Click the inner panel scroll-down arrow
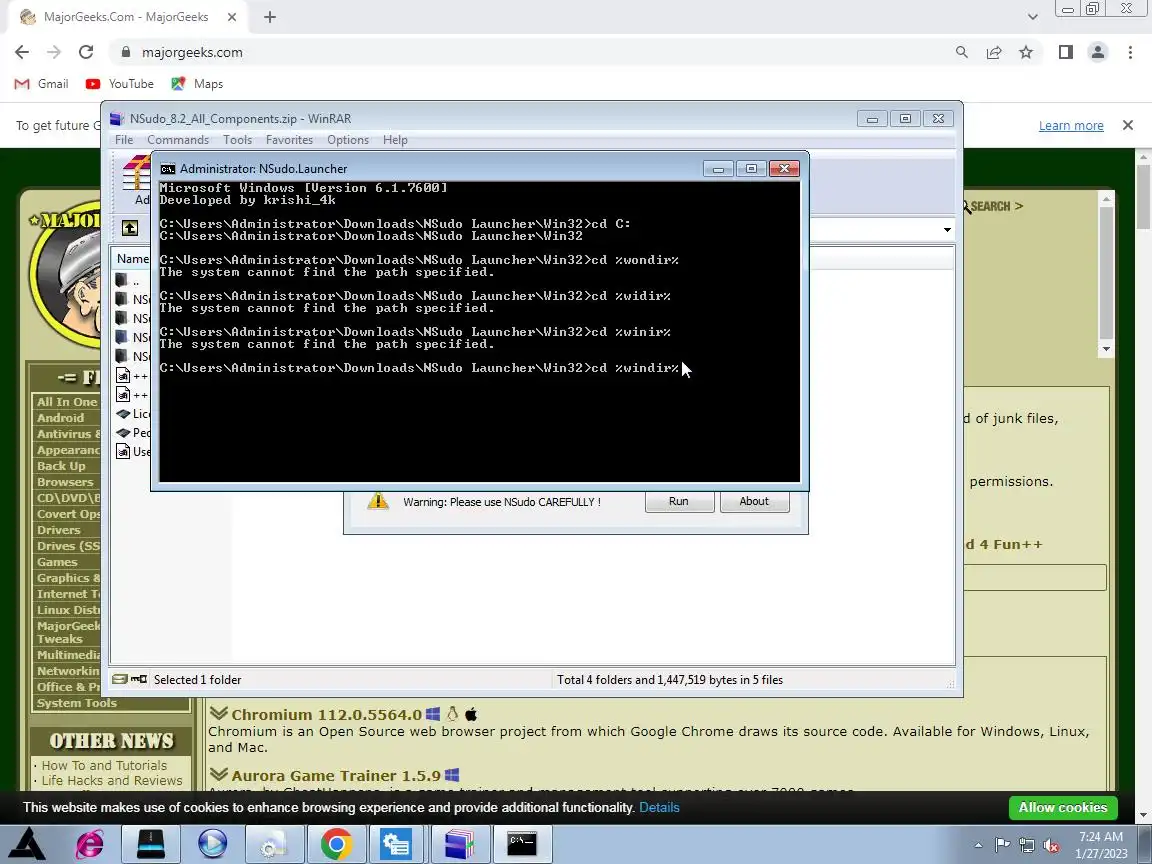The image size is (1152, 864). [x=1106, y=350]
